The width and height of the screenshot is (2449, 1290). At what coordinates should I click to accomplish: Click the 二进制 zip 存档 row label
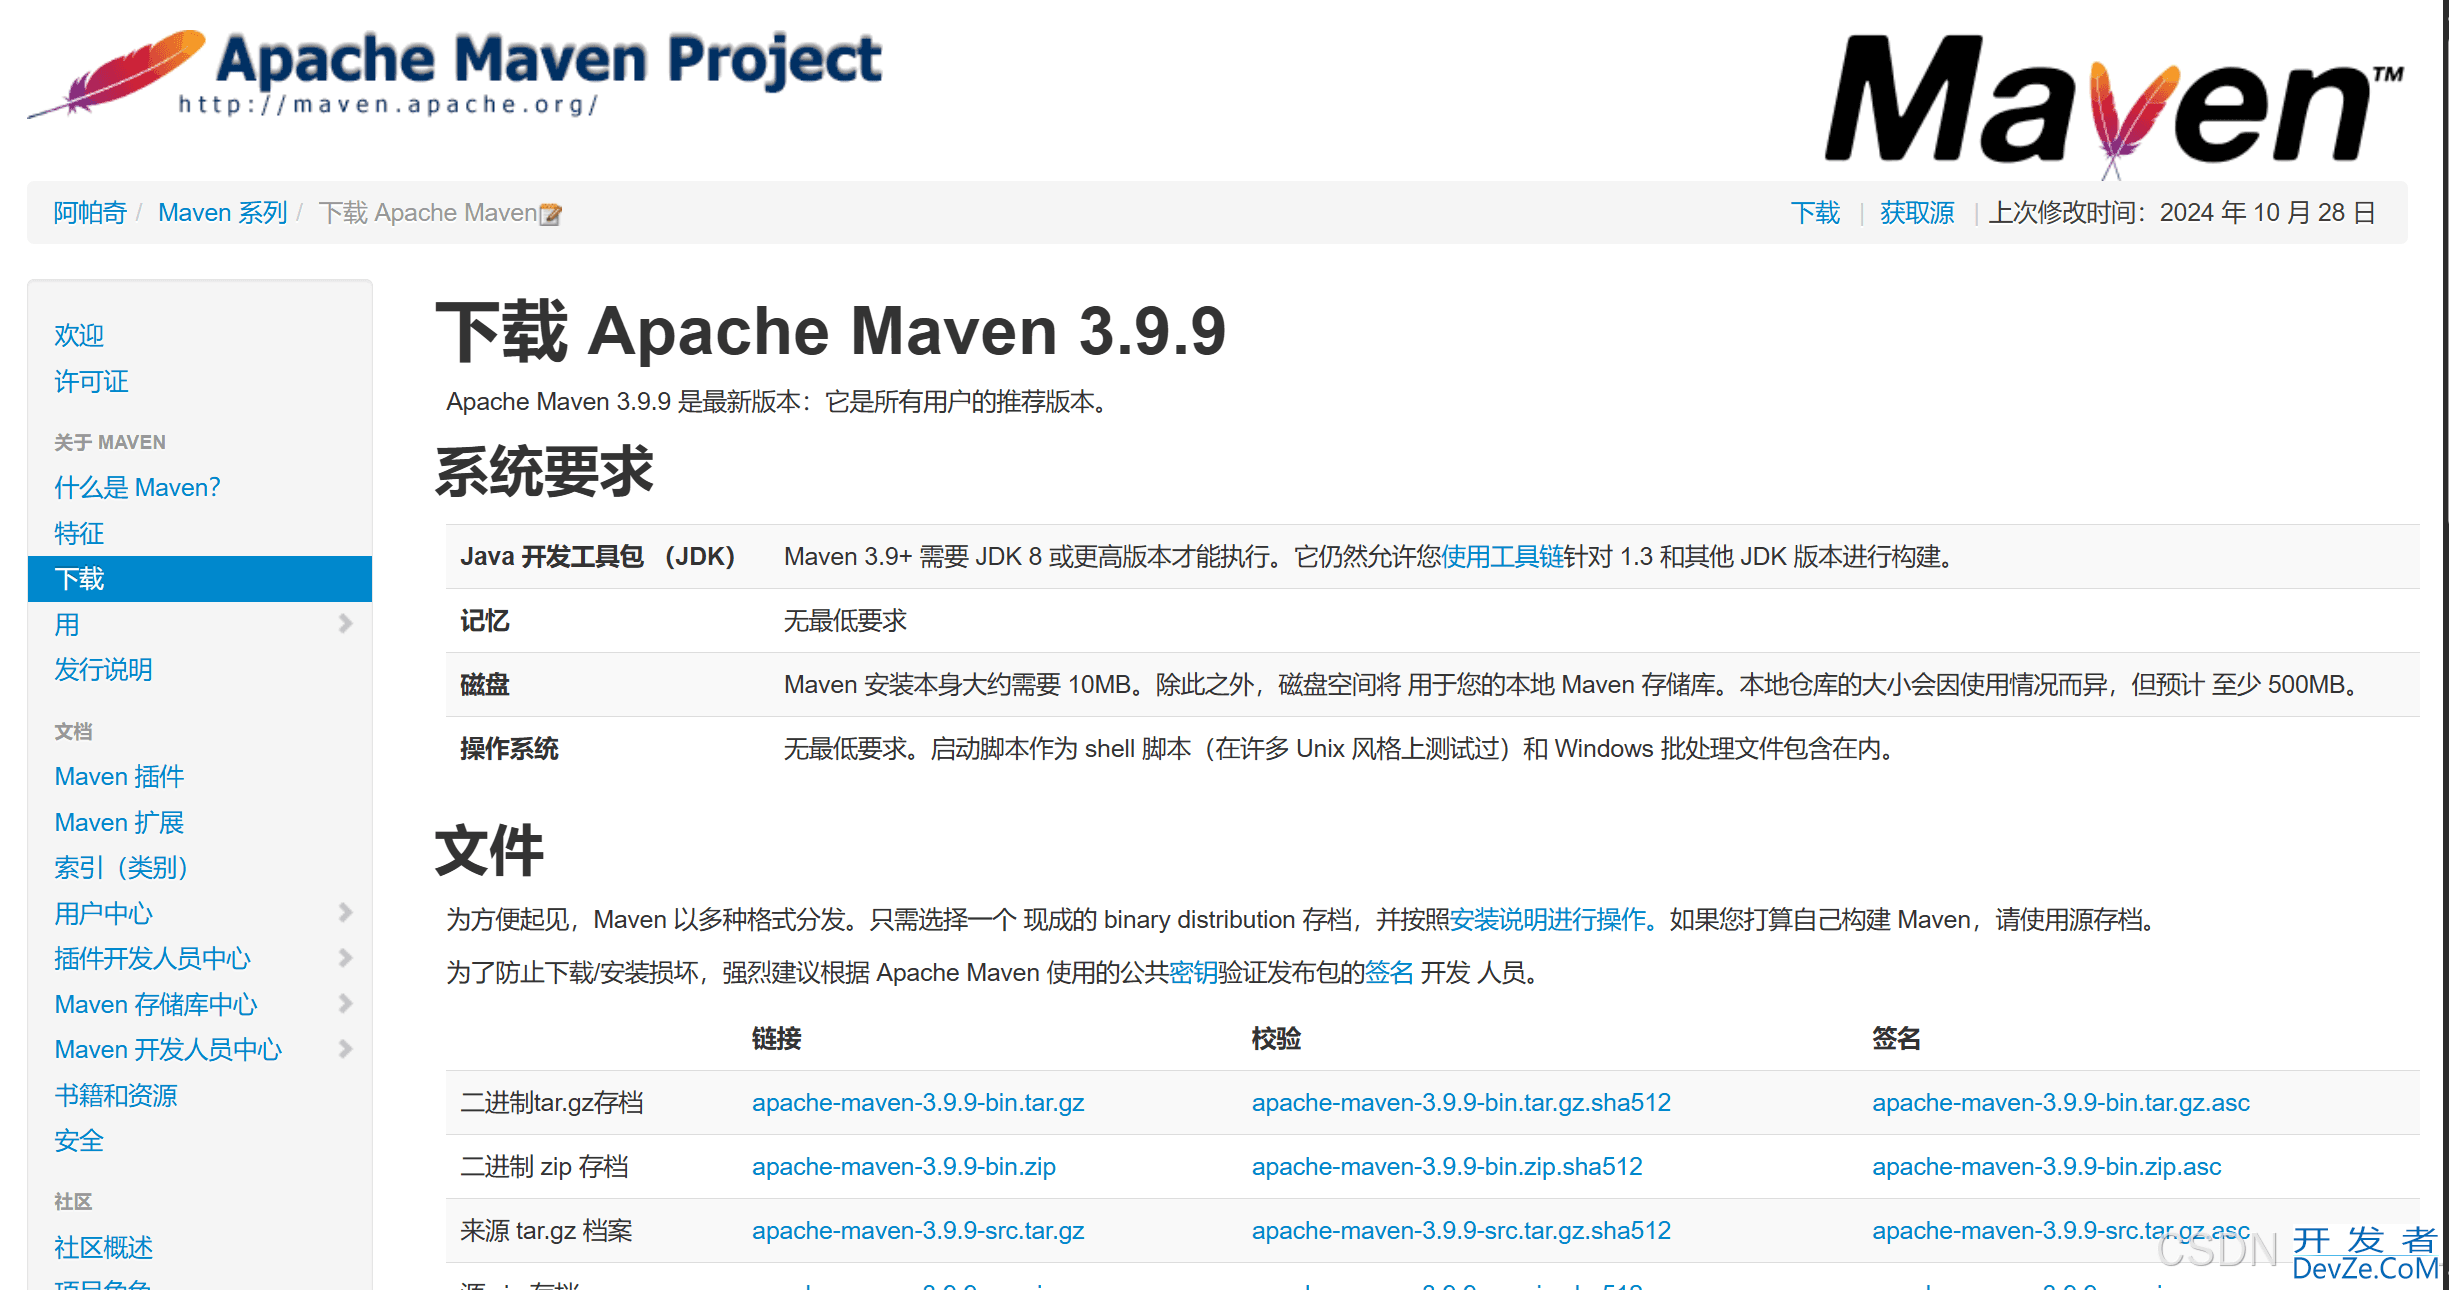tap(544, 1167)
